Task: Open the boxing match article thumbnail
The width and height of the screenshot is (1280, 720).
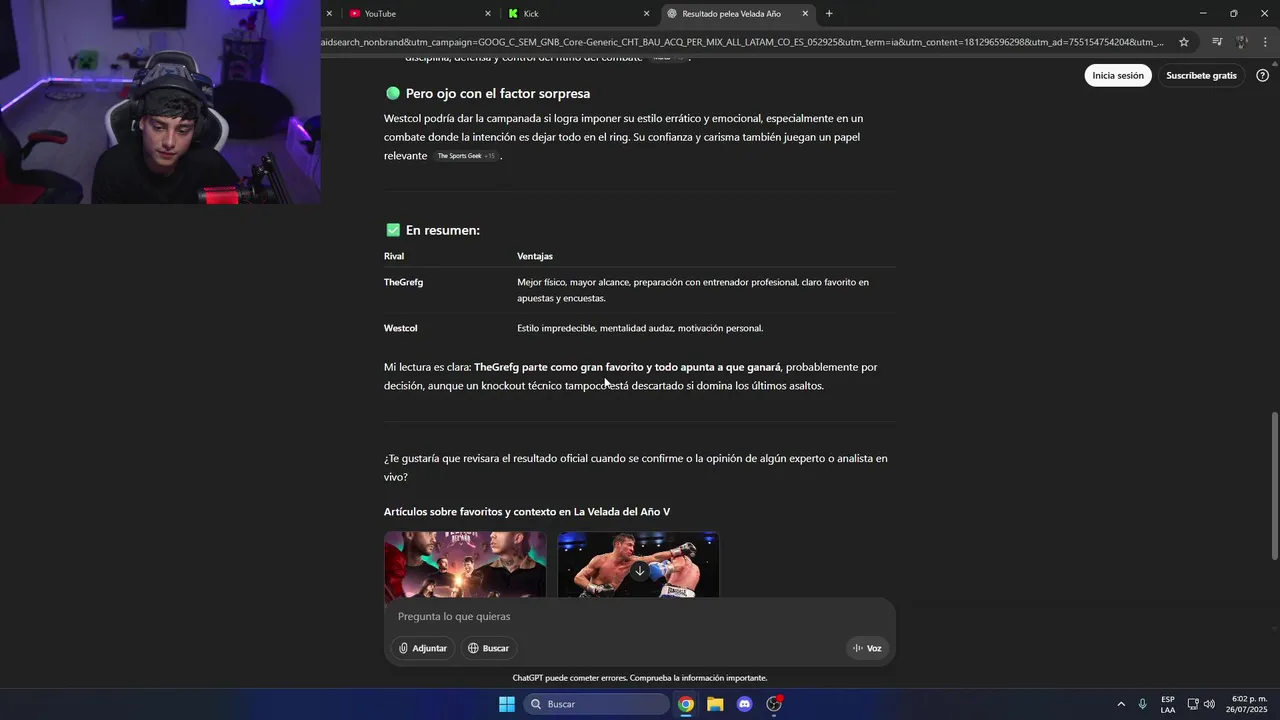Action: [638, 565]
